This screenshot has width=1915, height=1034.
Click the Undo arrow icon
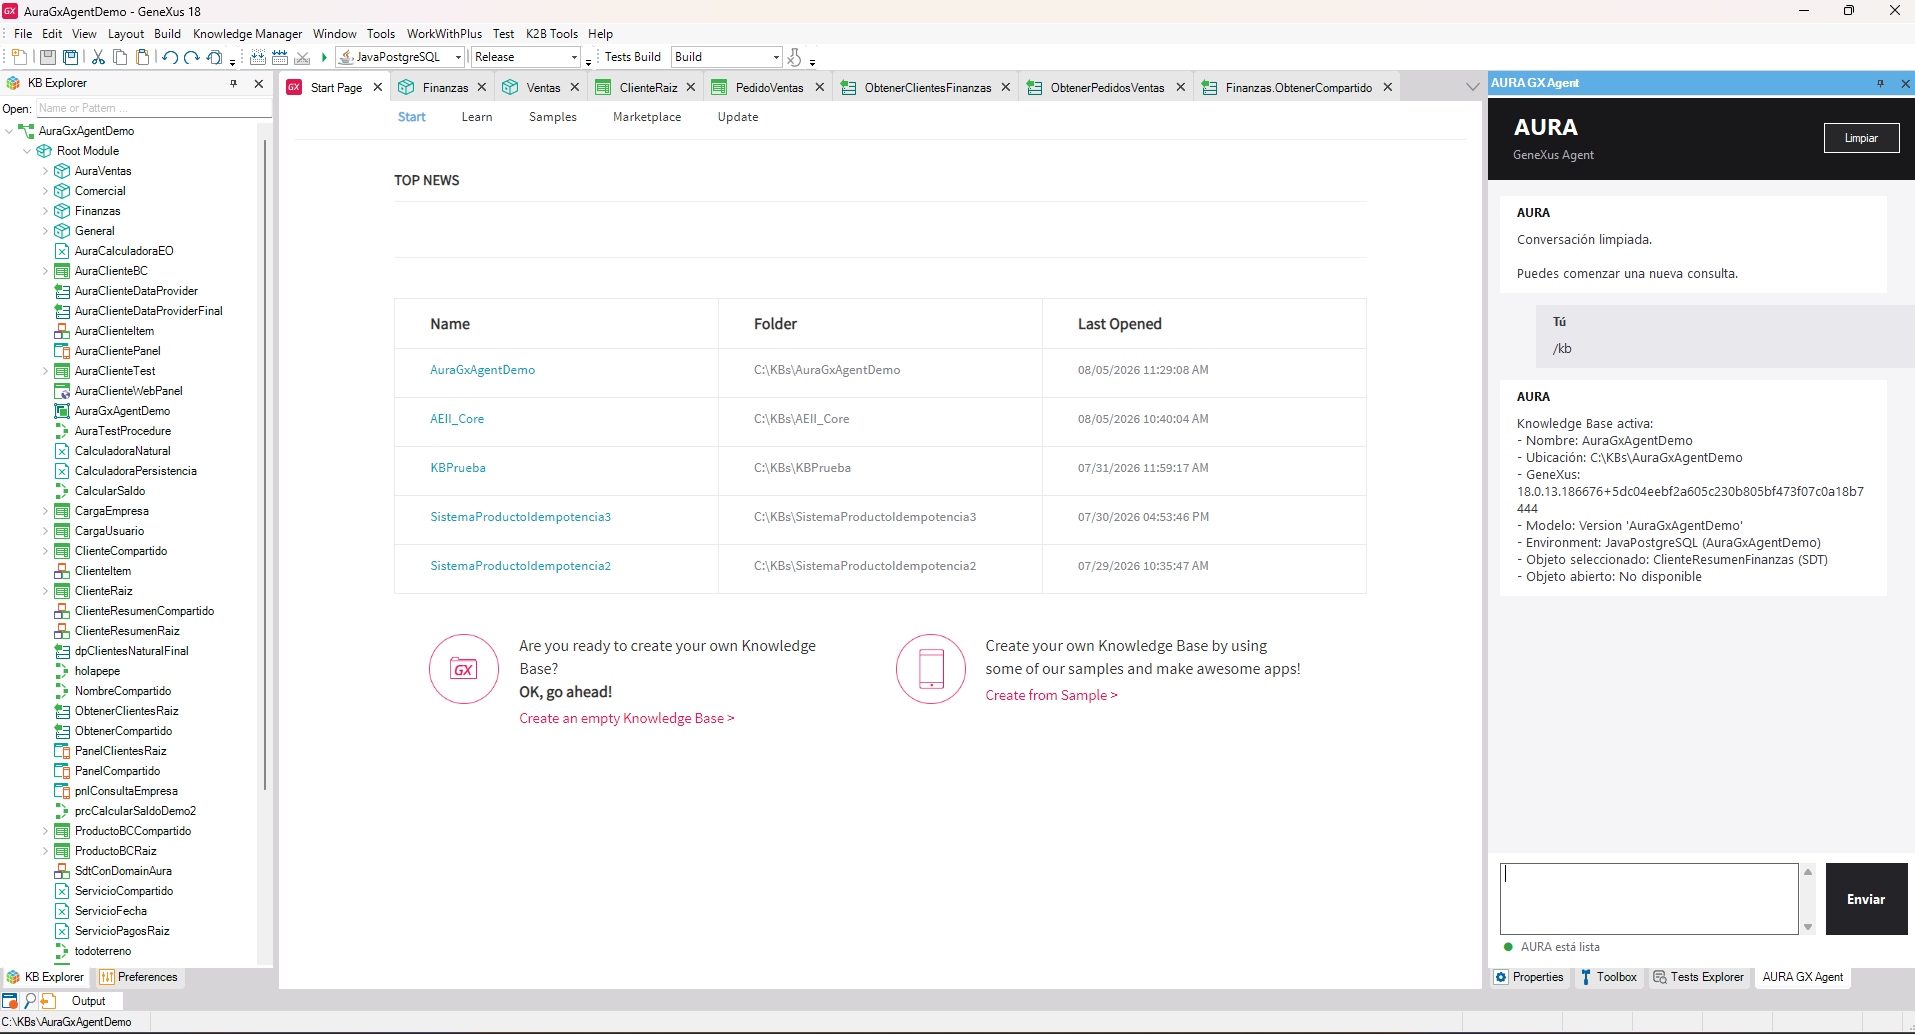[x=170, y=57]
